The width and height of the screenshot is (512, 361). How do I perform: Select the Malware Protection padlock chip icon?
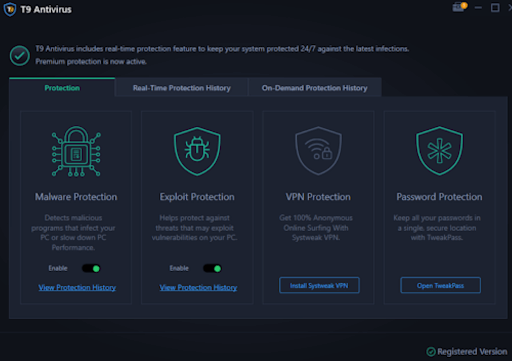coord(76,151)
